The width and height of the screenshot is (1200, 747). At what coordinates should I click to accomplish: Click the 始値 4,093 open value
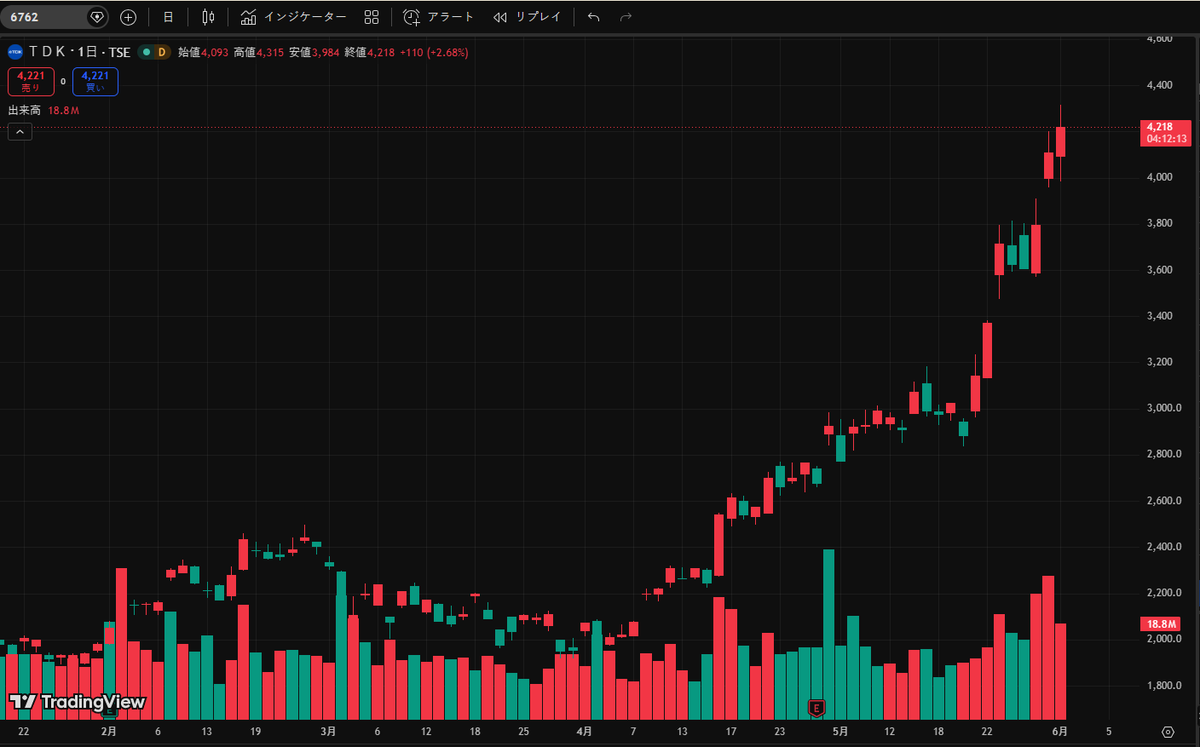(203, 52)
